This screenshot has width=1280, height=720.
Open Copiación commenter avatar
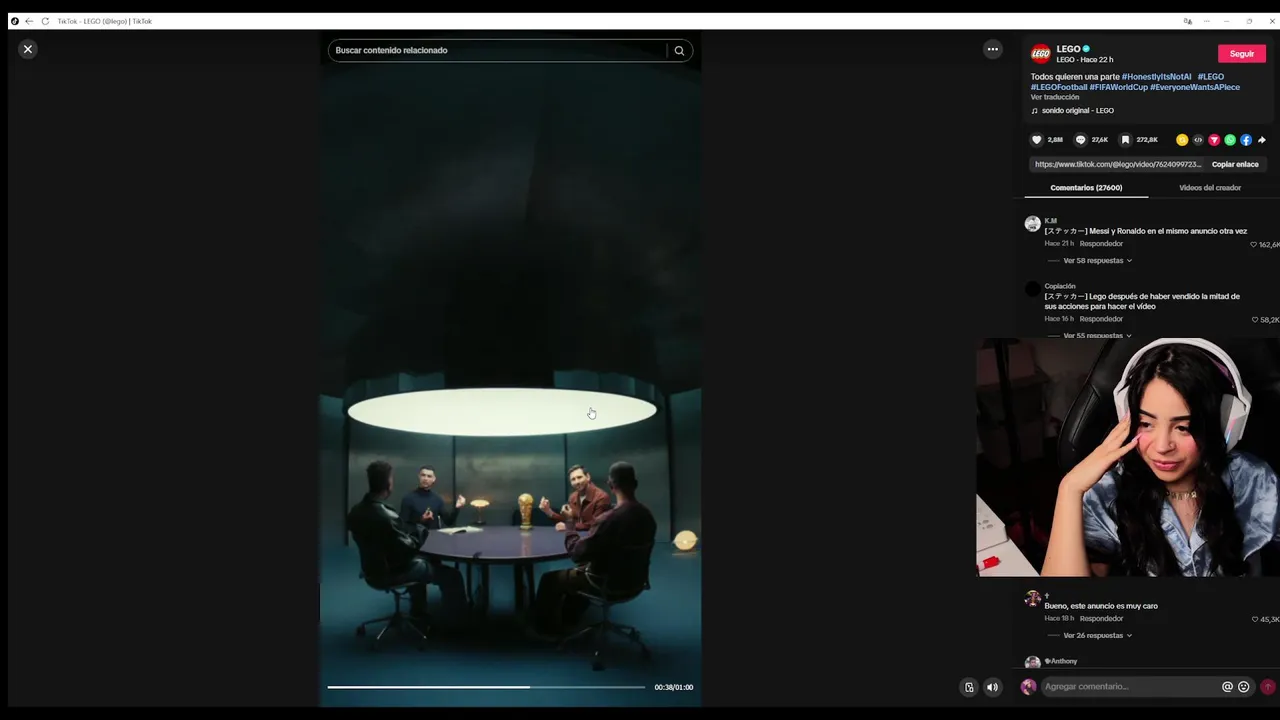pos(1032,290)
